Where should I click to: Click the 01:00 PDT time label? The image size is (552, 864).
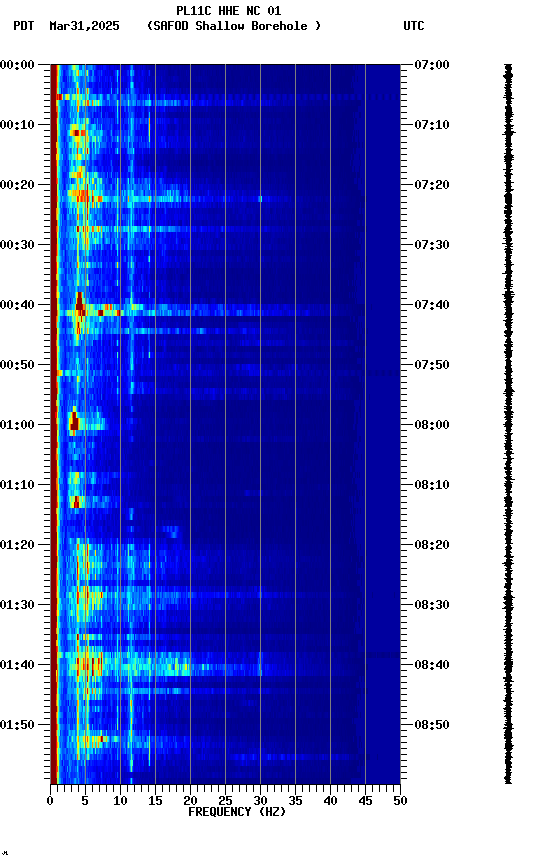(x=17, y=425)
